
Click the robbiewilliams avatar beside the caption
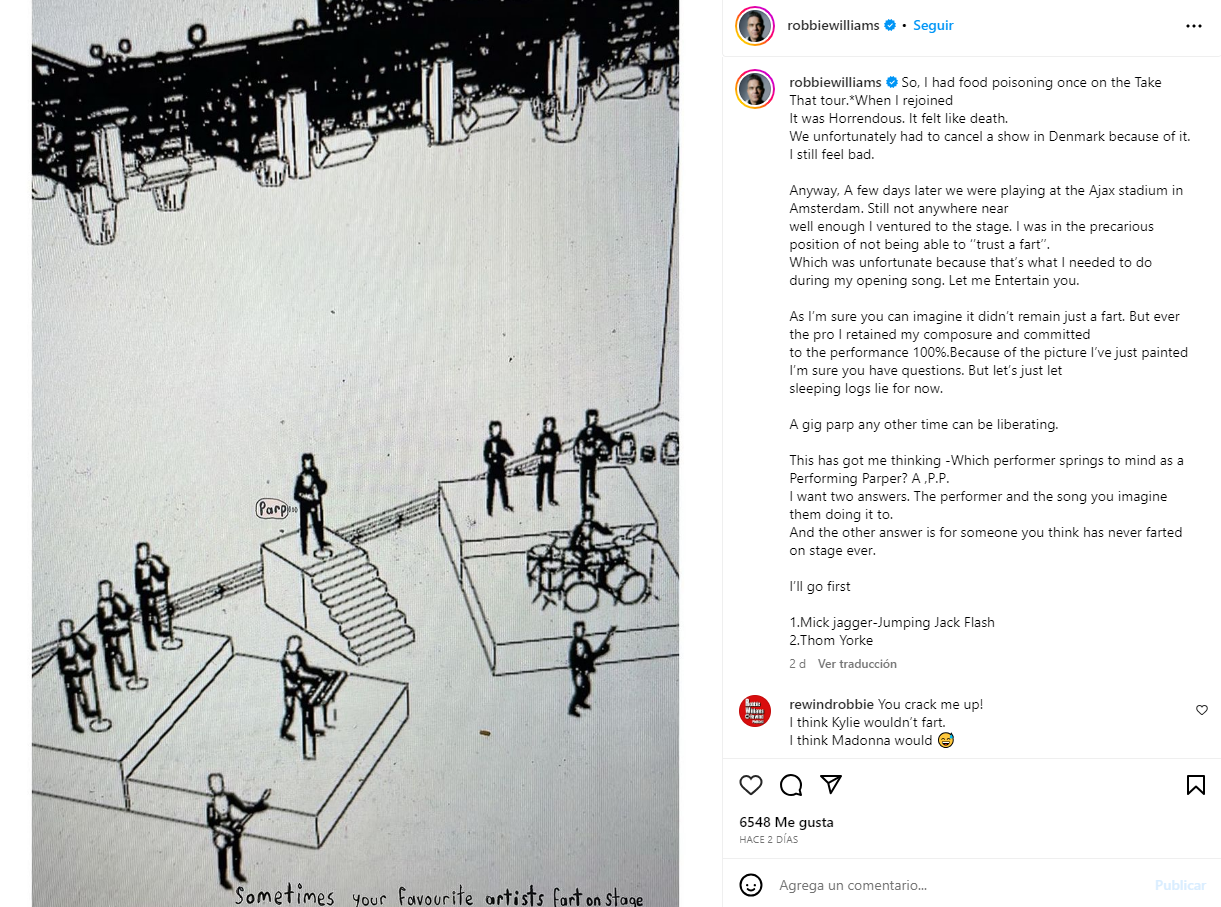pos(755,89)
